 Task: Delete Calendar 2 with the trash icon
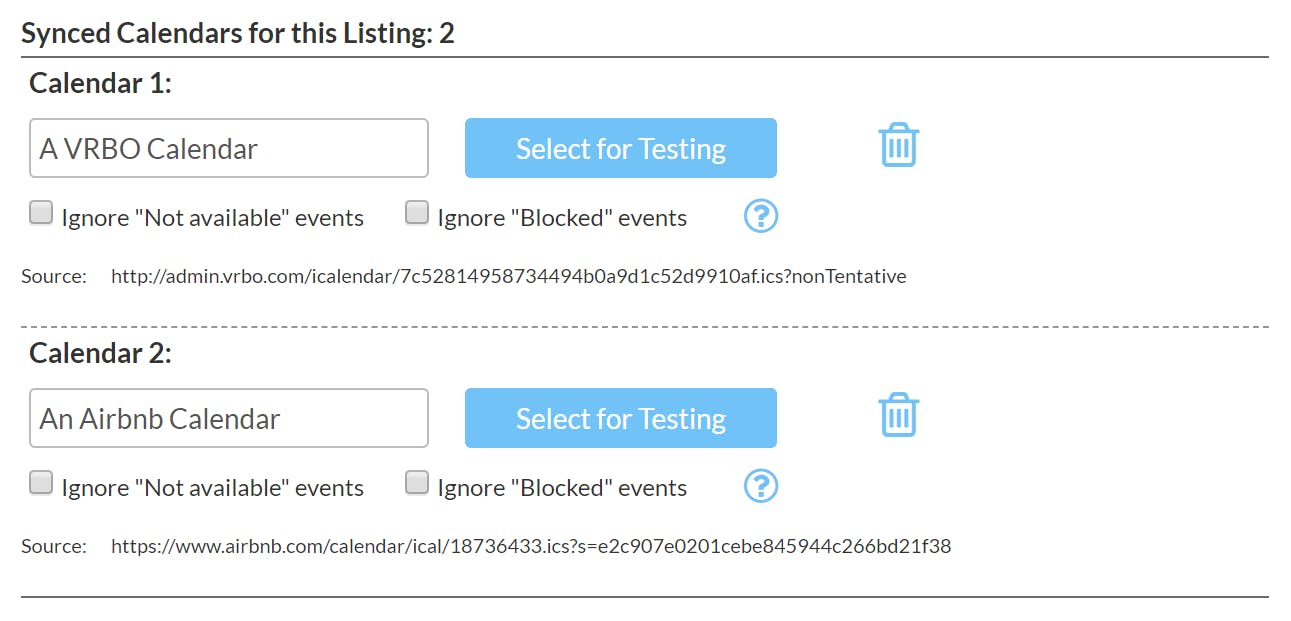tap(898, 416)
